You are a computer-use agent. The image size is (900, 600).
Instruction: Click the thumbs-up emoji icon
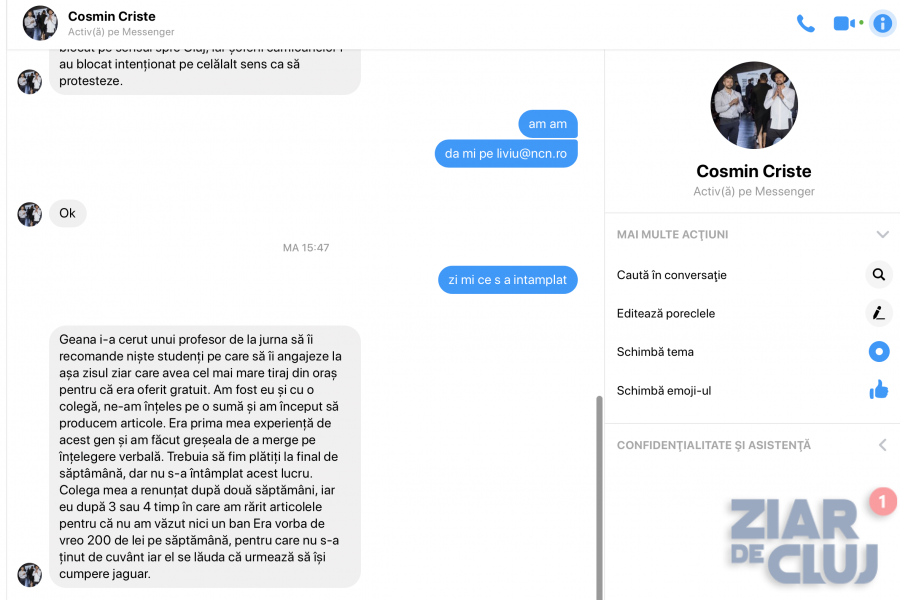(x=879, y=390)
